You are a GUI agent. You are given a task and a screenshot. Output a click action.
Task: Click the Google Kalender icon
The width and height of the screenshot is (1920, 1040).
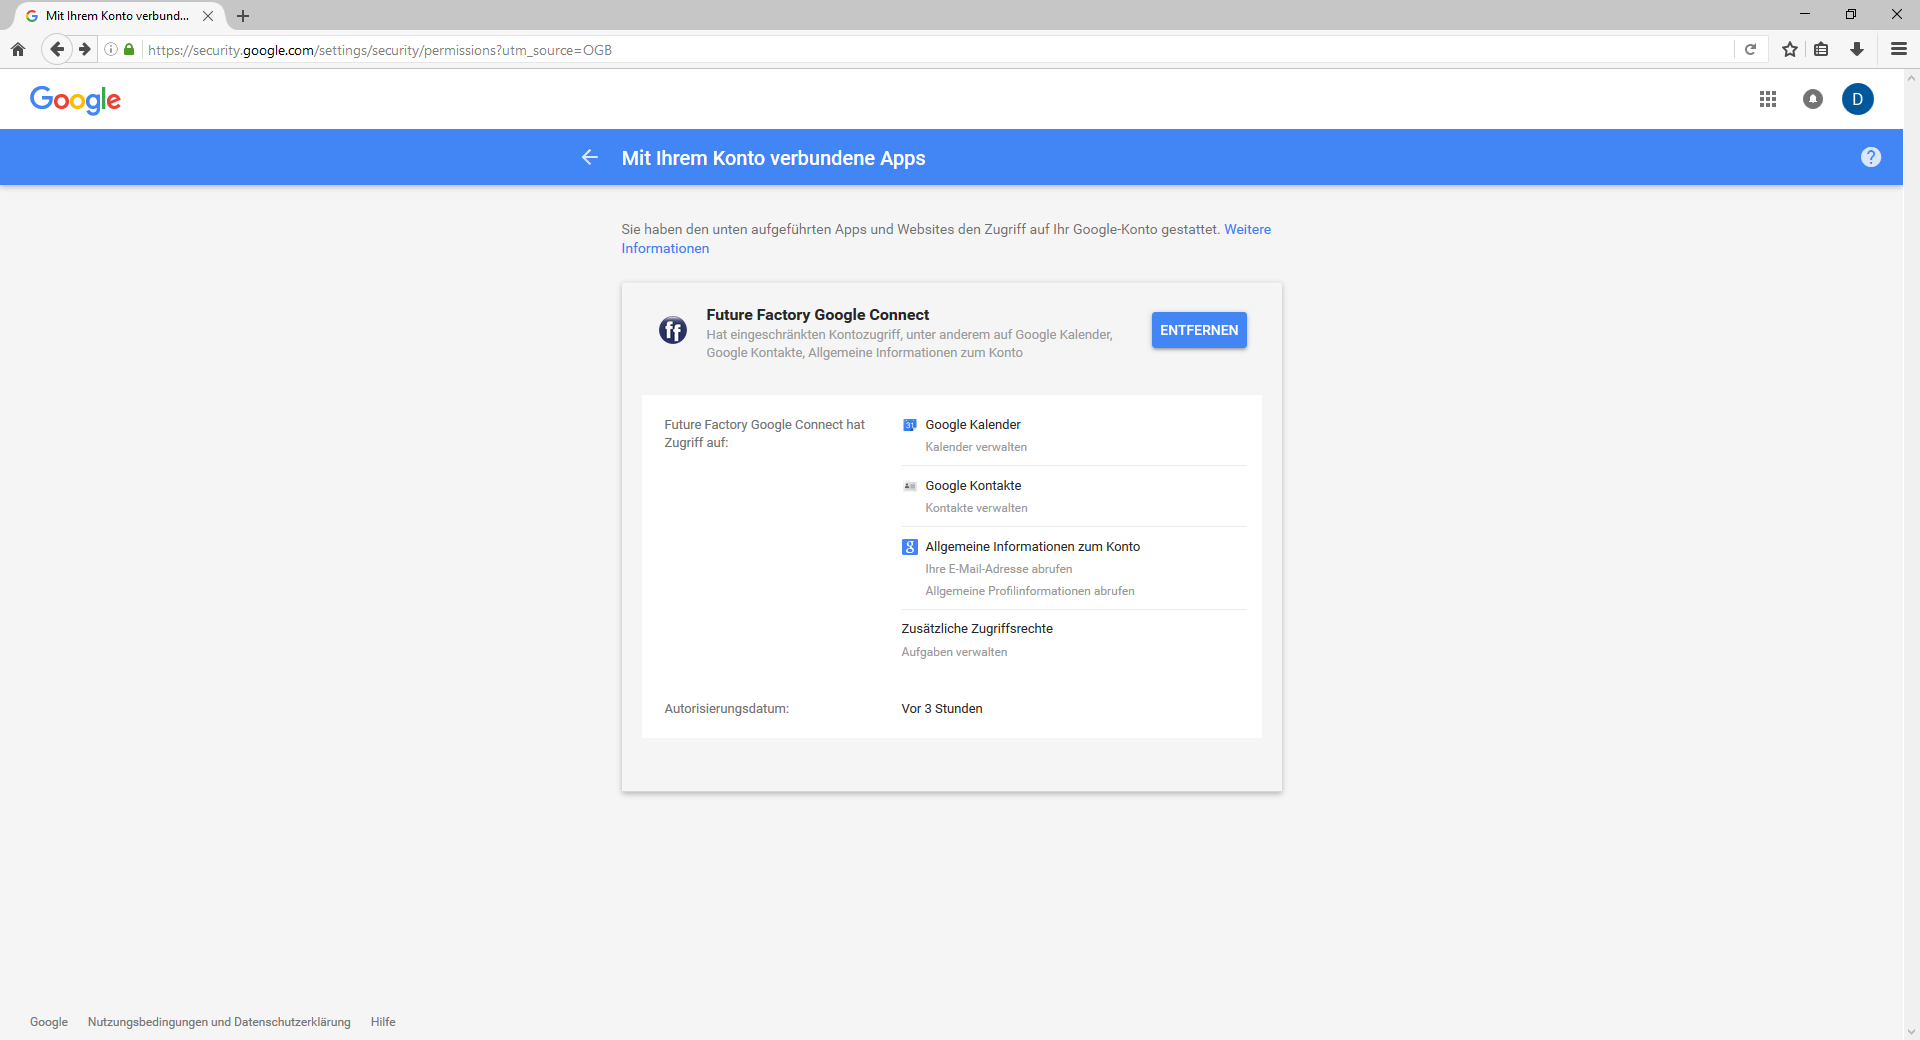click(909, 424)
